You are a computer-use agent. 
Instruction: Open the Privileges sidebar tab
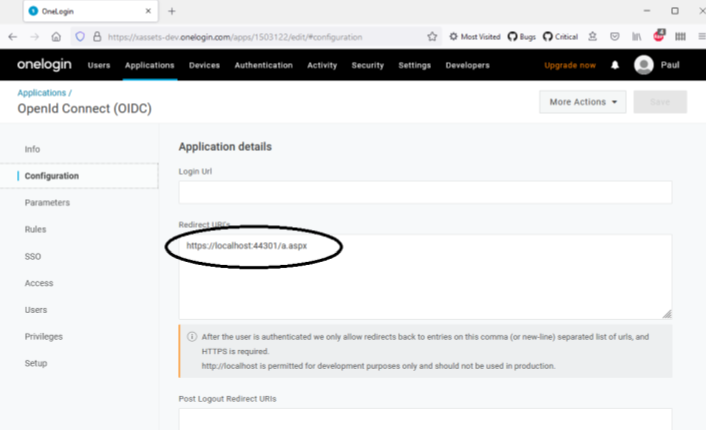click(x=44, y=336)
